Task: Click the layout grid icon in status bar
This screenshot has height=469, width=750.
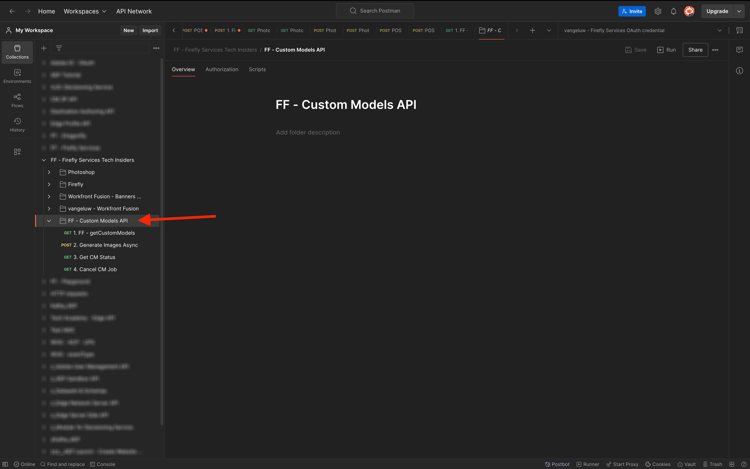Action: tap(731, 464)
